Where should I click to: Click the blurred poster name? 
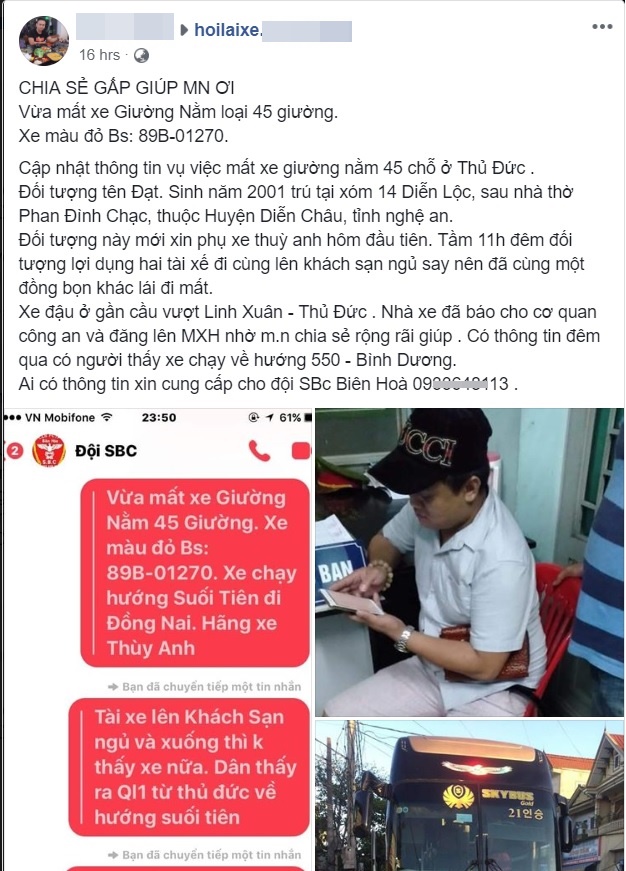point(125,27)
